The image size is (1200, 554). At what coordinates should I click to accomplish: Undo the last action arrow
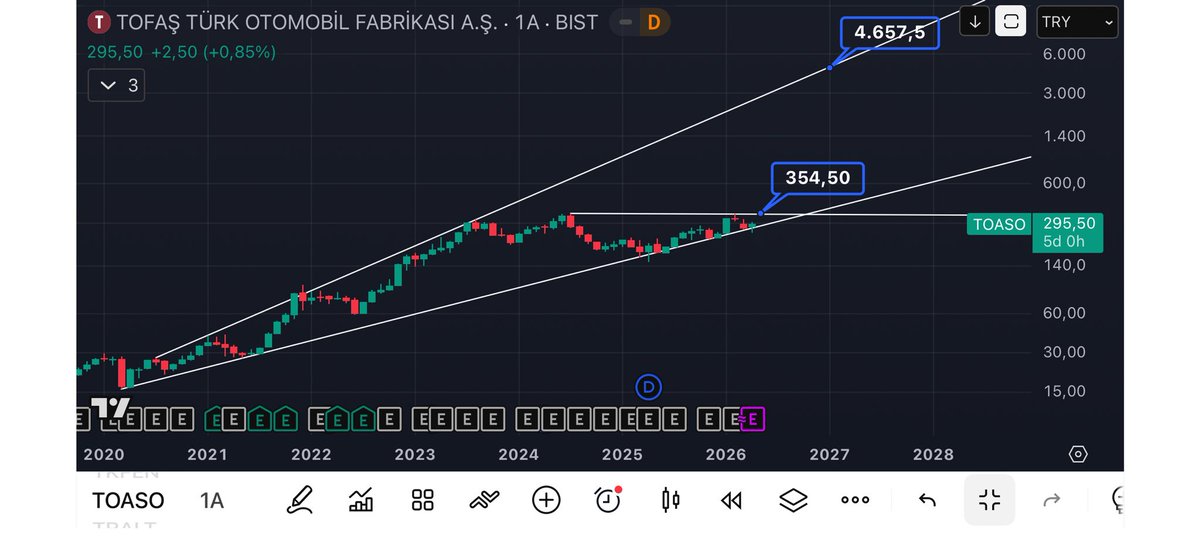click(x=927, y=500)
